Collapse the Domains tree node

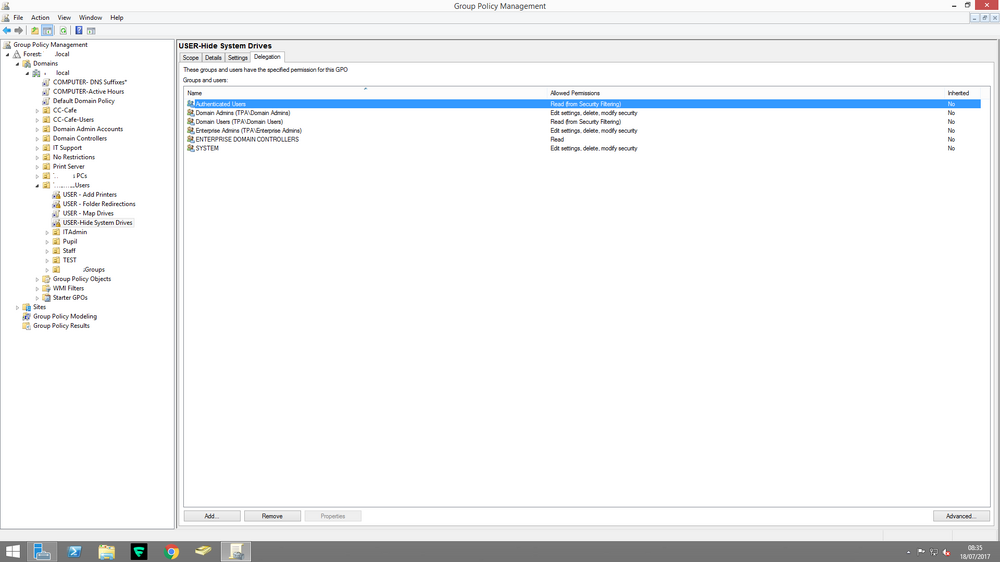(17, 64)
